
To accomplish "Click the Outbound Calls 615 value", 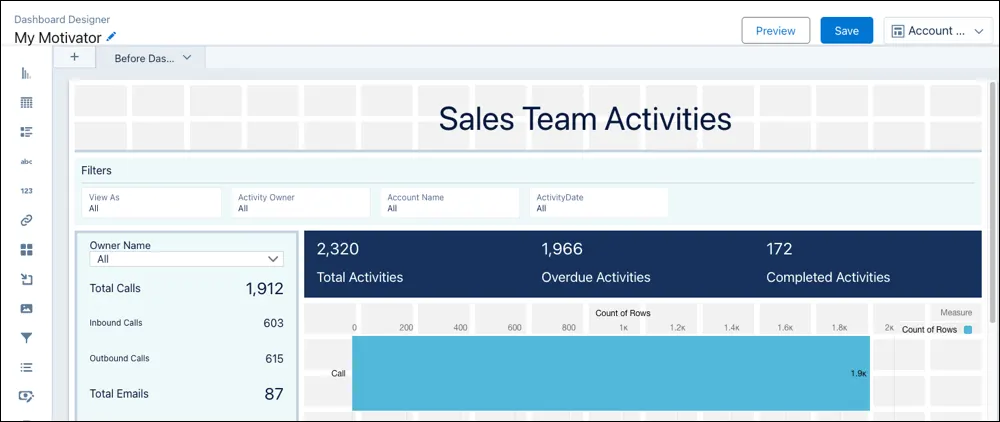I will [x=274, y=358].
